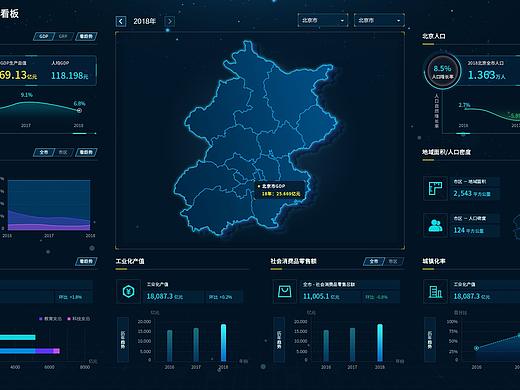Image resolution: width=520 pixels, height=390 pixels.
Task: Click the 2018年 year label
Action: pos(145,21)
